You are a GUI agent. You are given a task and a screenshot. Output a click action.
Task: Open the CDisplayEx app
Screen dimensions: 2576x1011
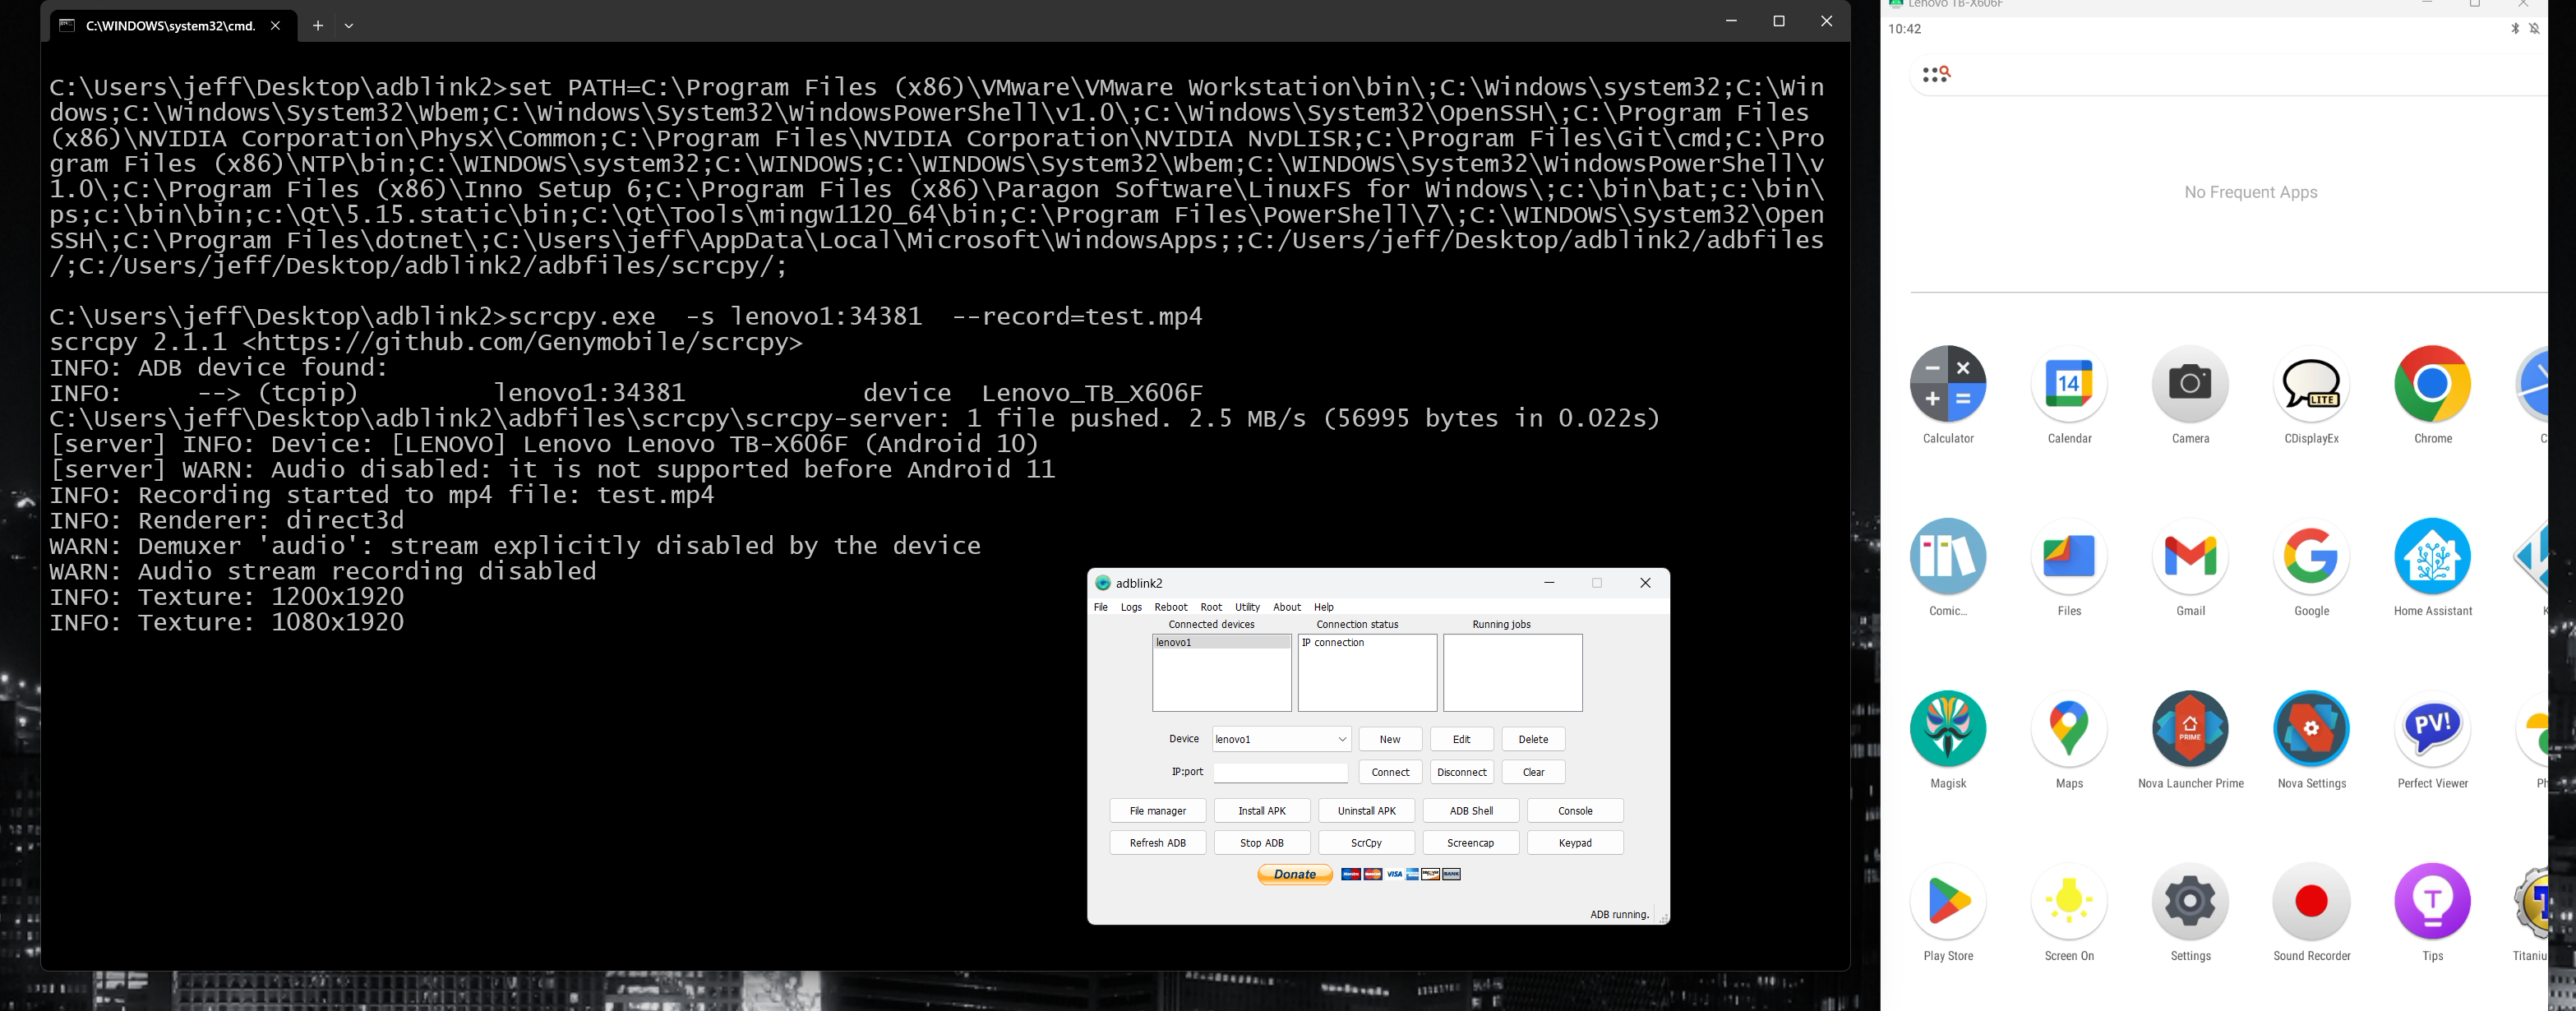[2311, 384]
